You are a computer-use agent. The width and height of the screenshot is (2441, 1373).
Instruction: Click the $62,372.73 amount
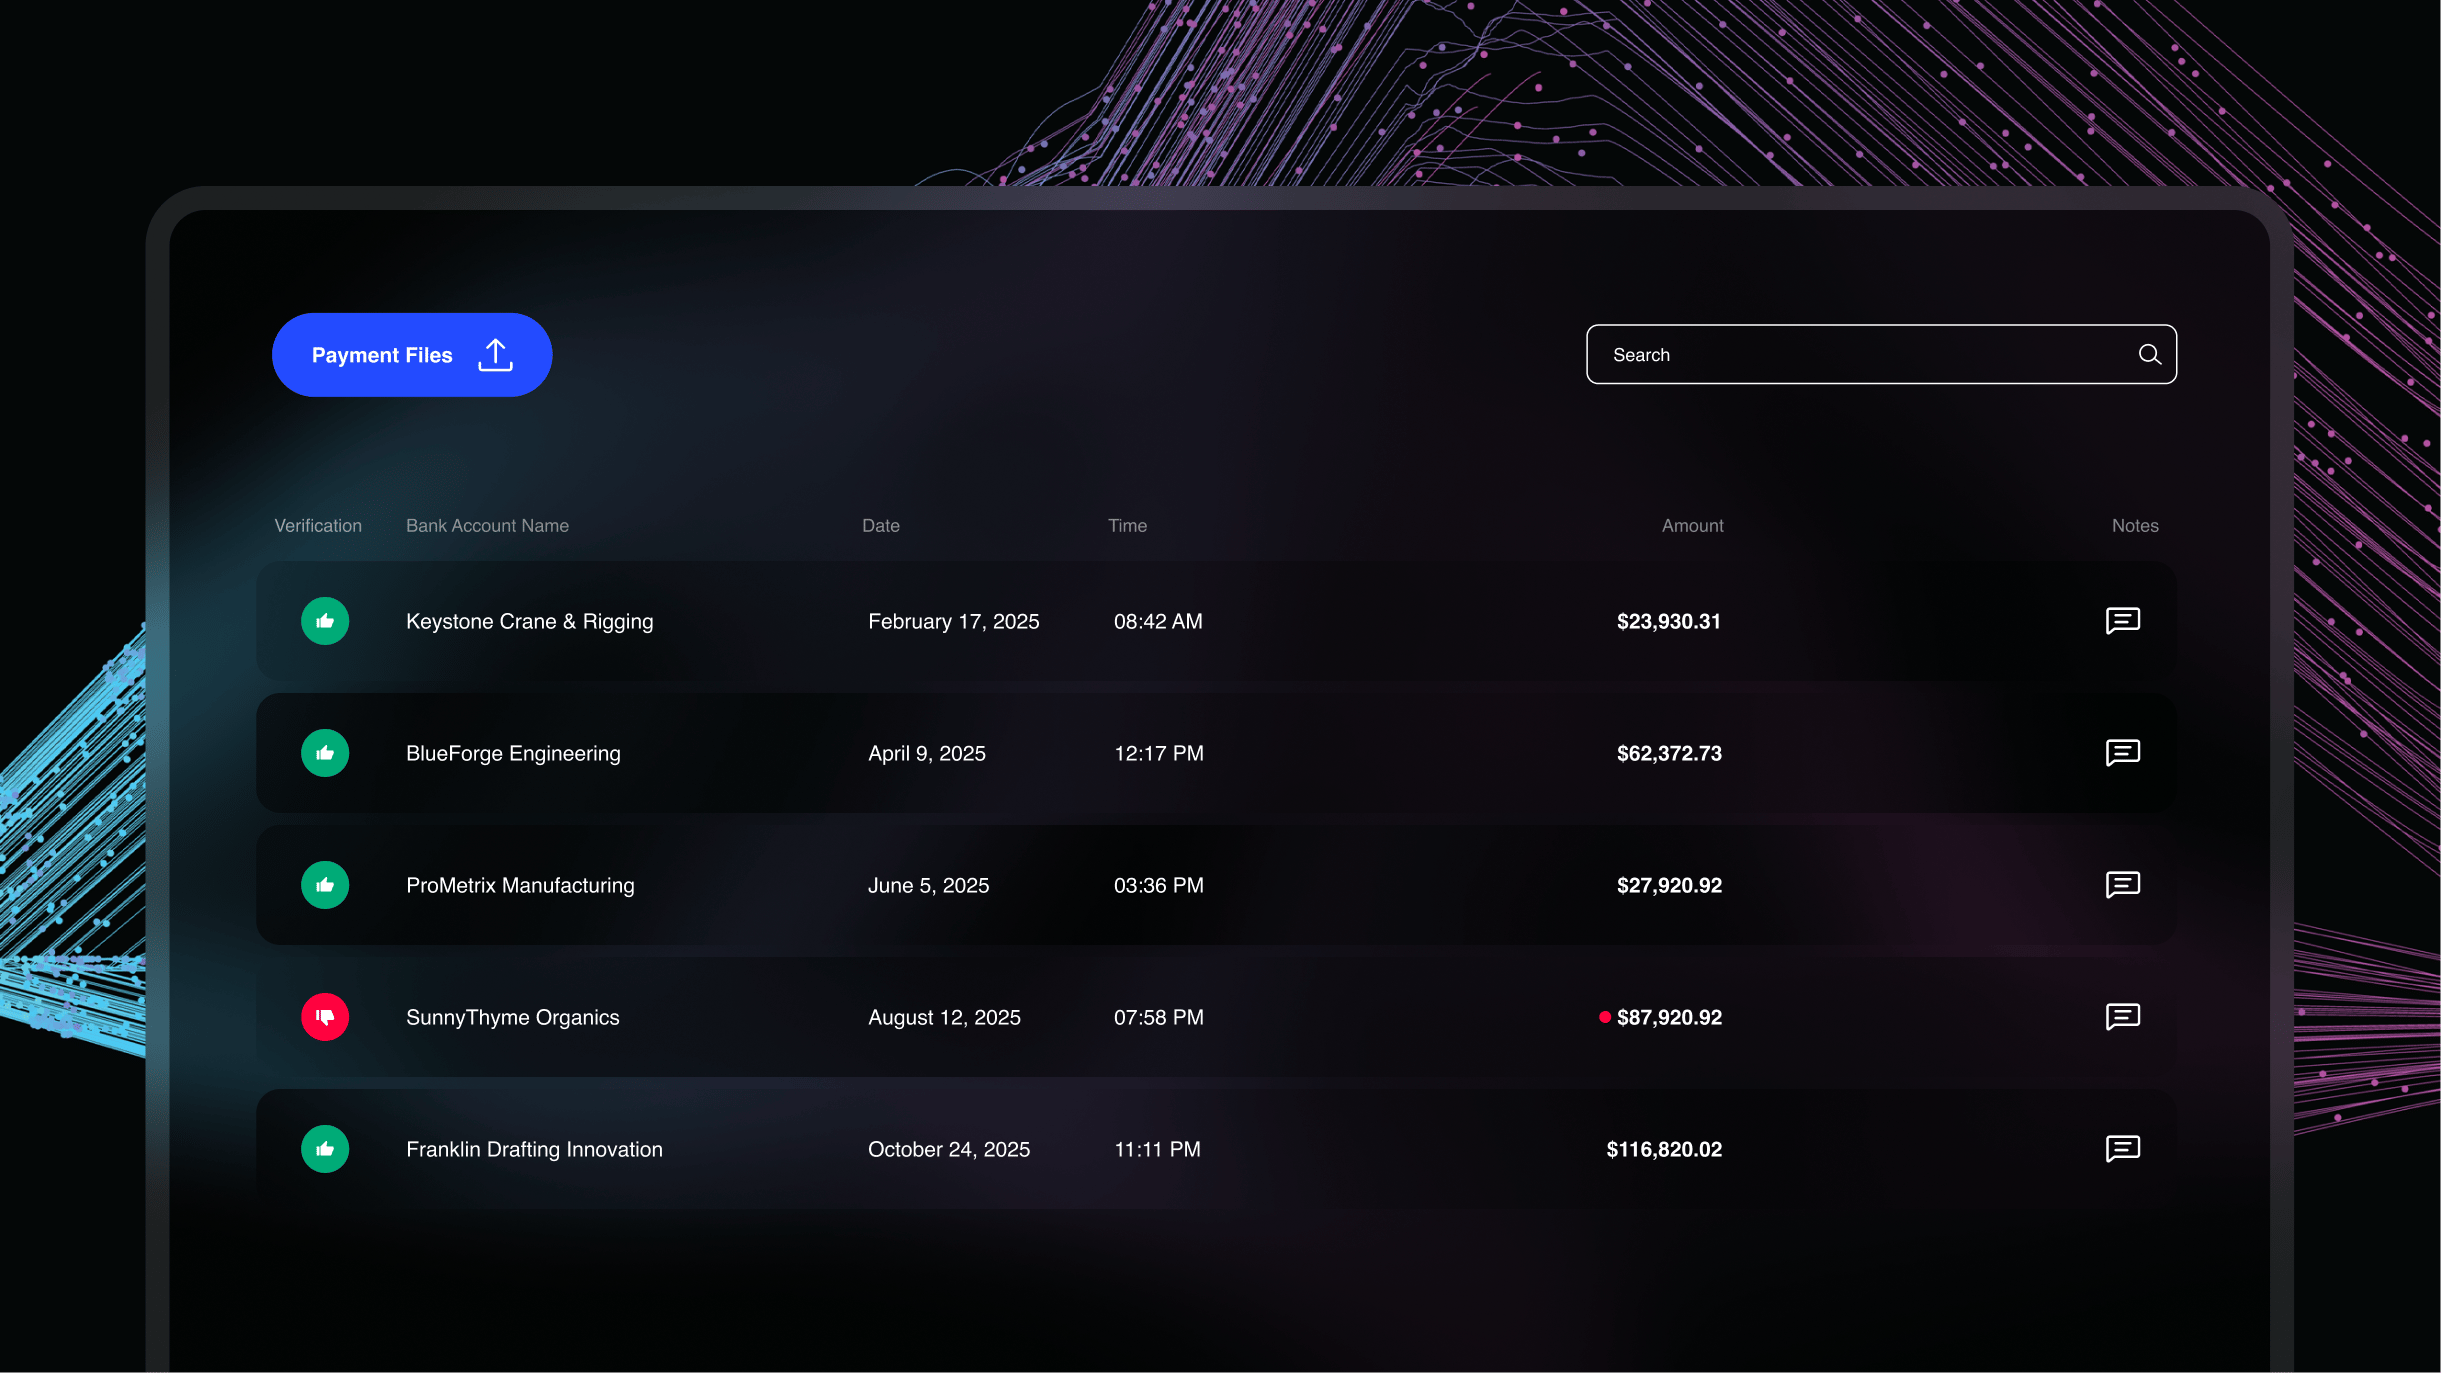[x=1669, y=754]
